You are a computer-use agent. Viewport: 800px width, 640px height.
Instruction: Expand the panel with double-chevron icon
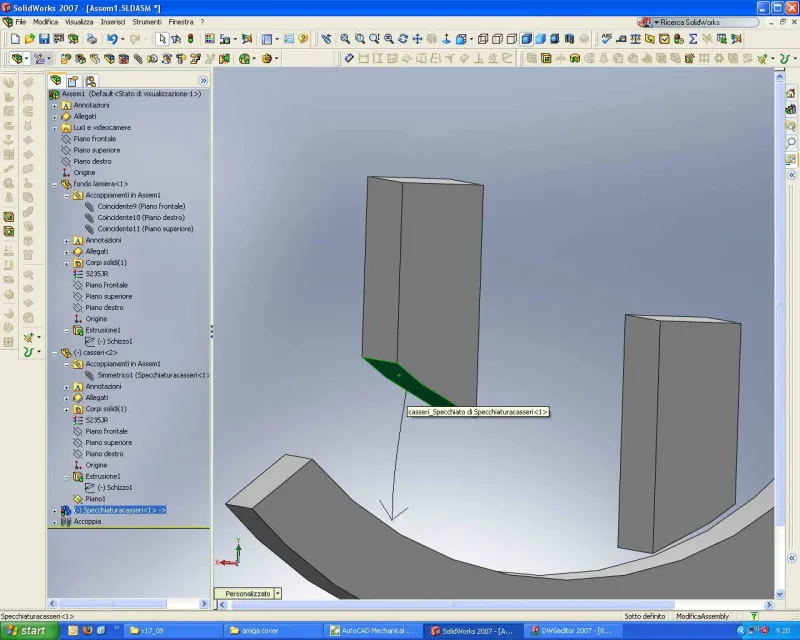tap(203, 81)
